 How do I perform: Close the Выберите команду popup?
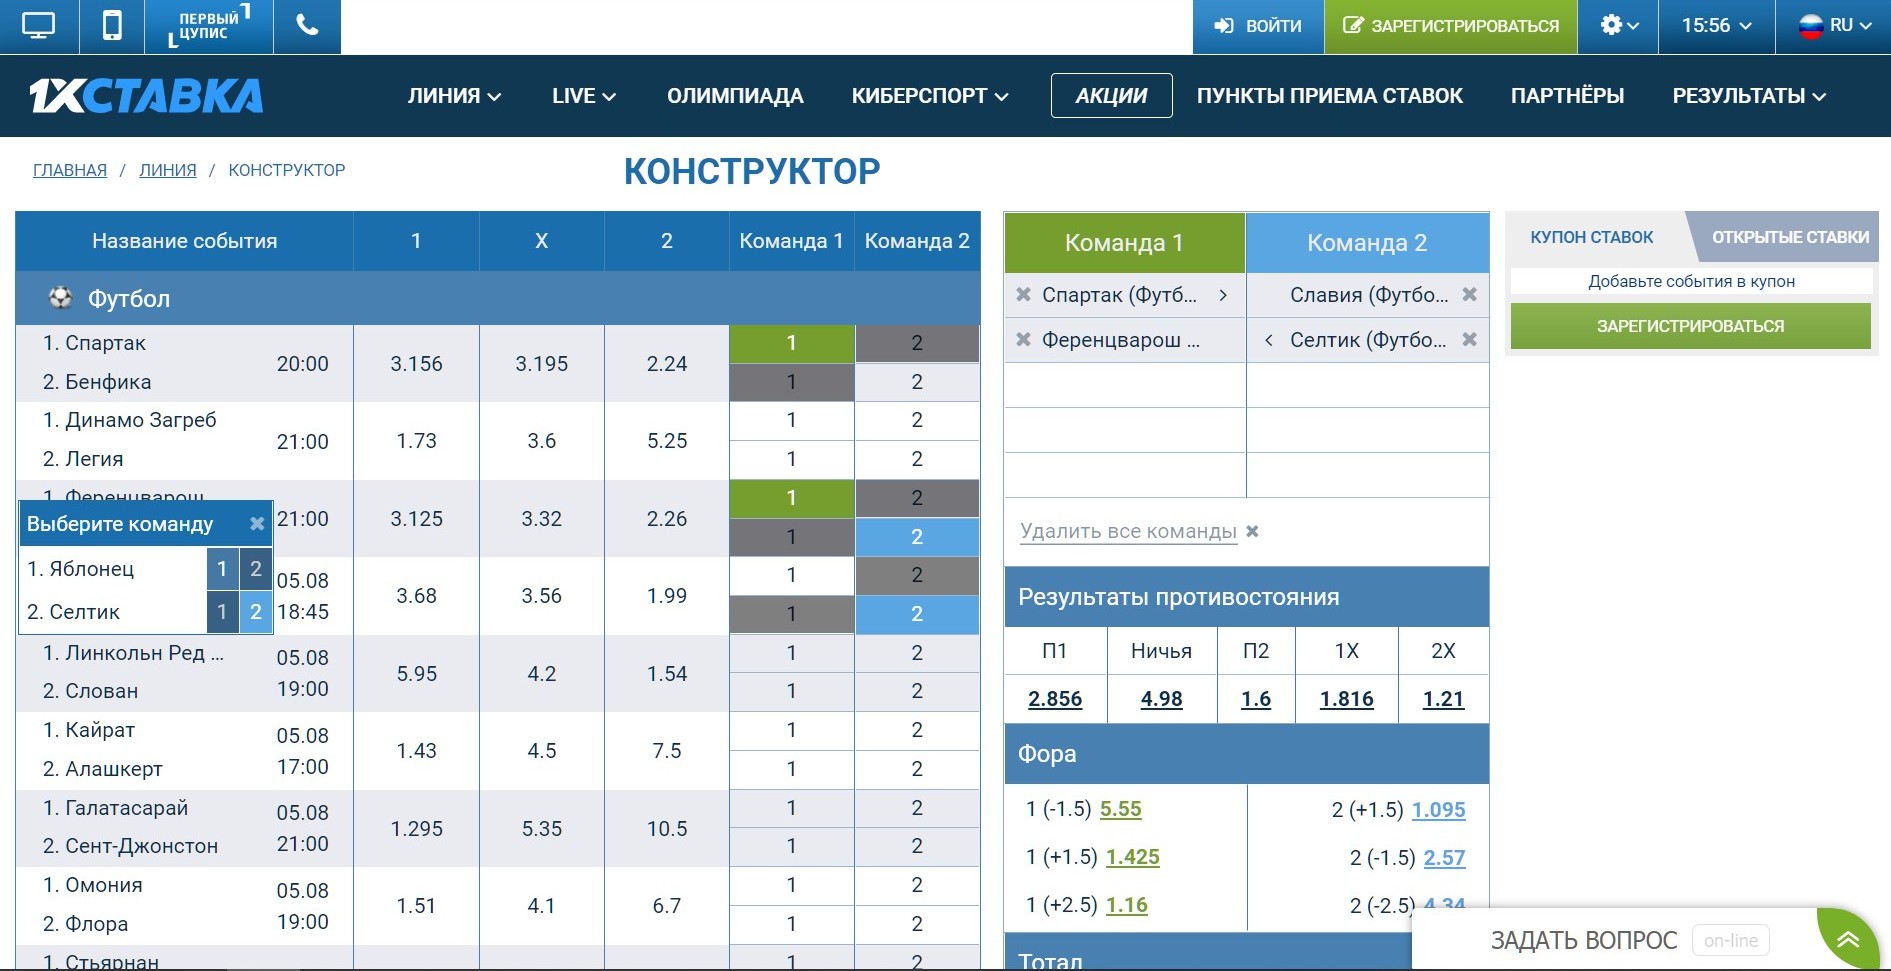(x=257, y=524)
